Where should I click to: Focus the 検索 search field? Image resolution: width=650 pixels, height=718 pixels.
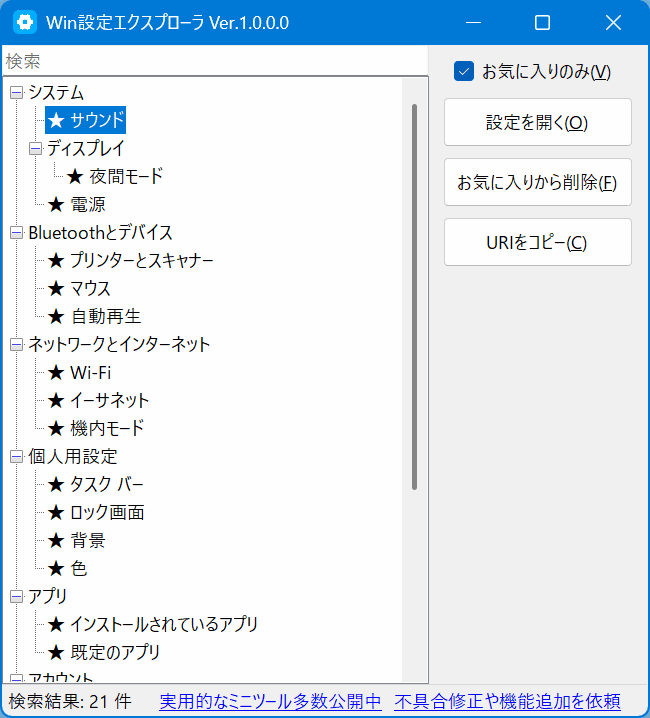[x=215, y=61]
